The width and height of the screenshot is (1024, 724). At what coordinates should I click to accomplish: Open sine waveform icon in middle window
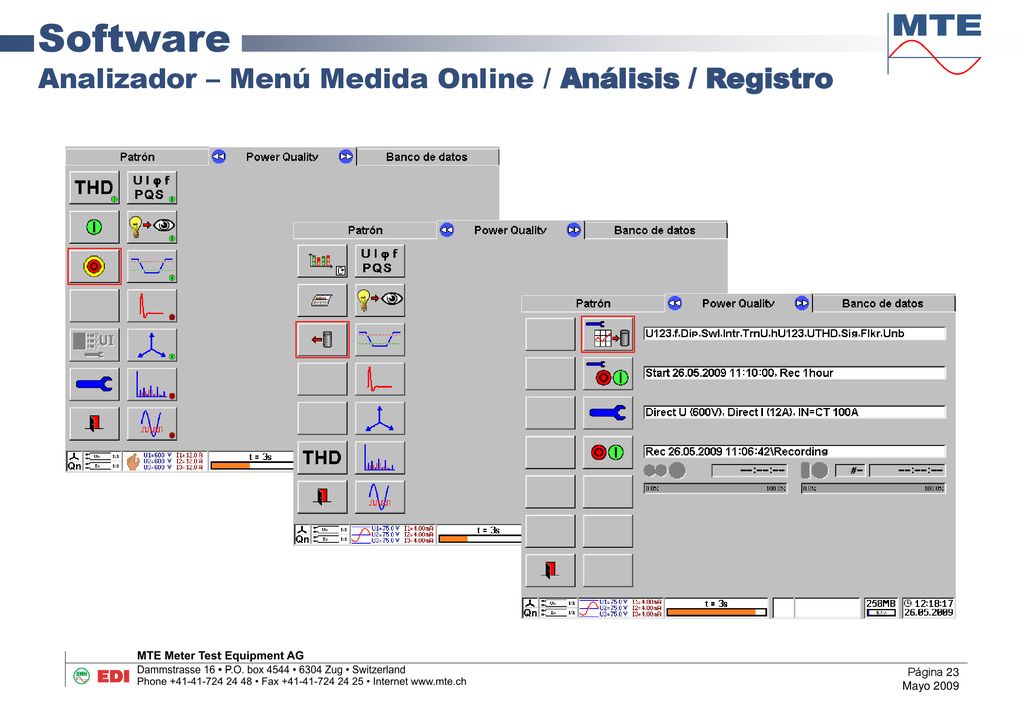pos(379,496)
